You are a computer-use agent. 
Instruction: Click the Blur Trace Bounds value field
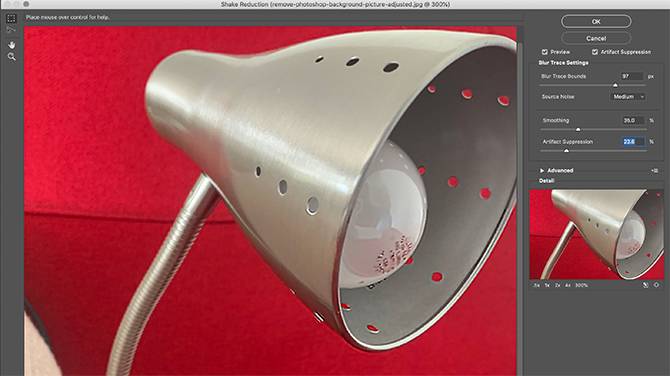pos(632,76)
